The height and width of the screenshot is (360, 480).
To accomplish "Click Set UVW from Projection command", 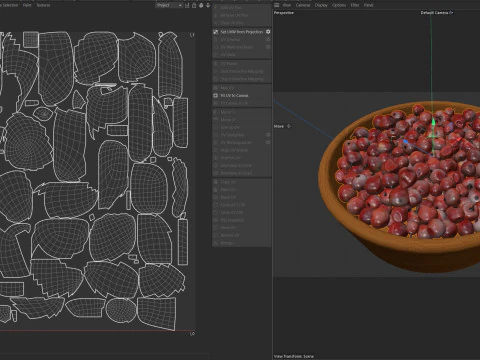I will pos(242,32).
